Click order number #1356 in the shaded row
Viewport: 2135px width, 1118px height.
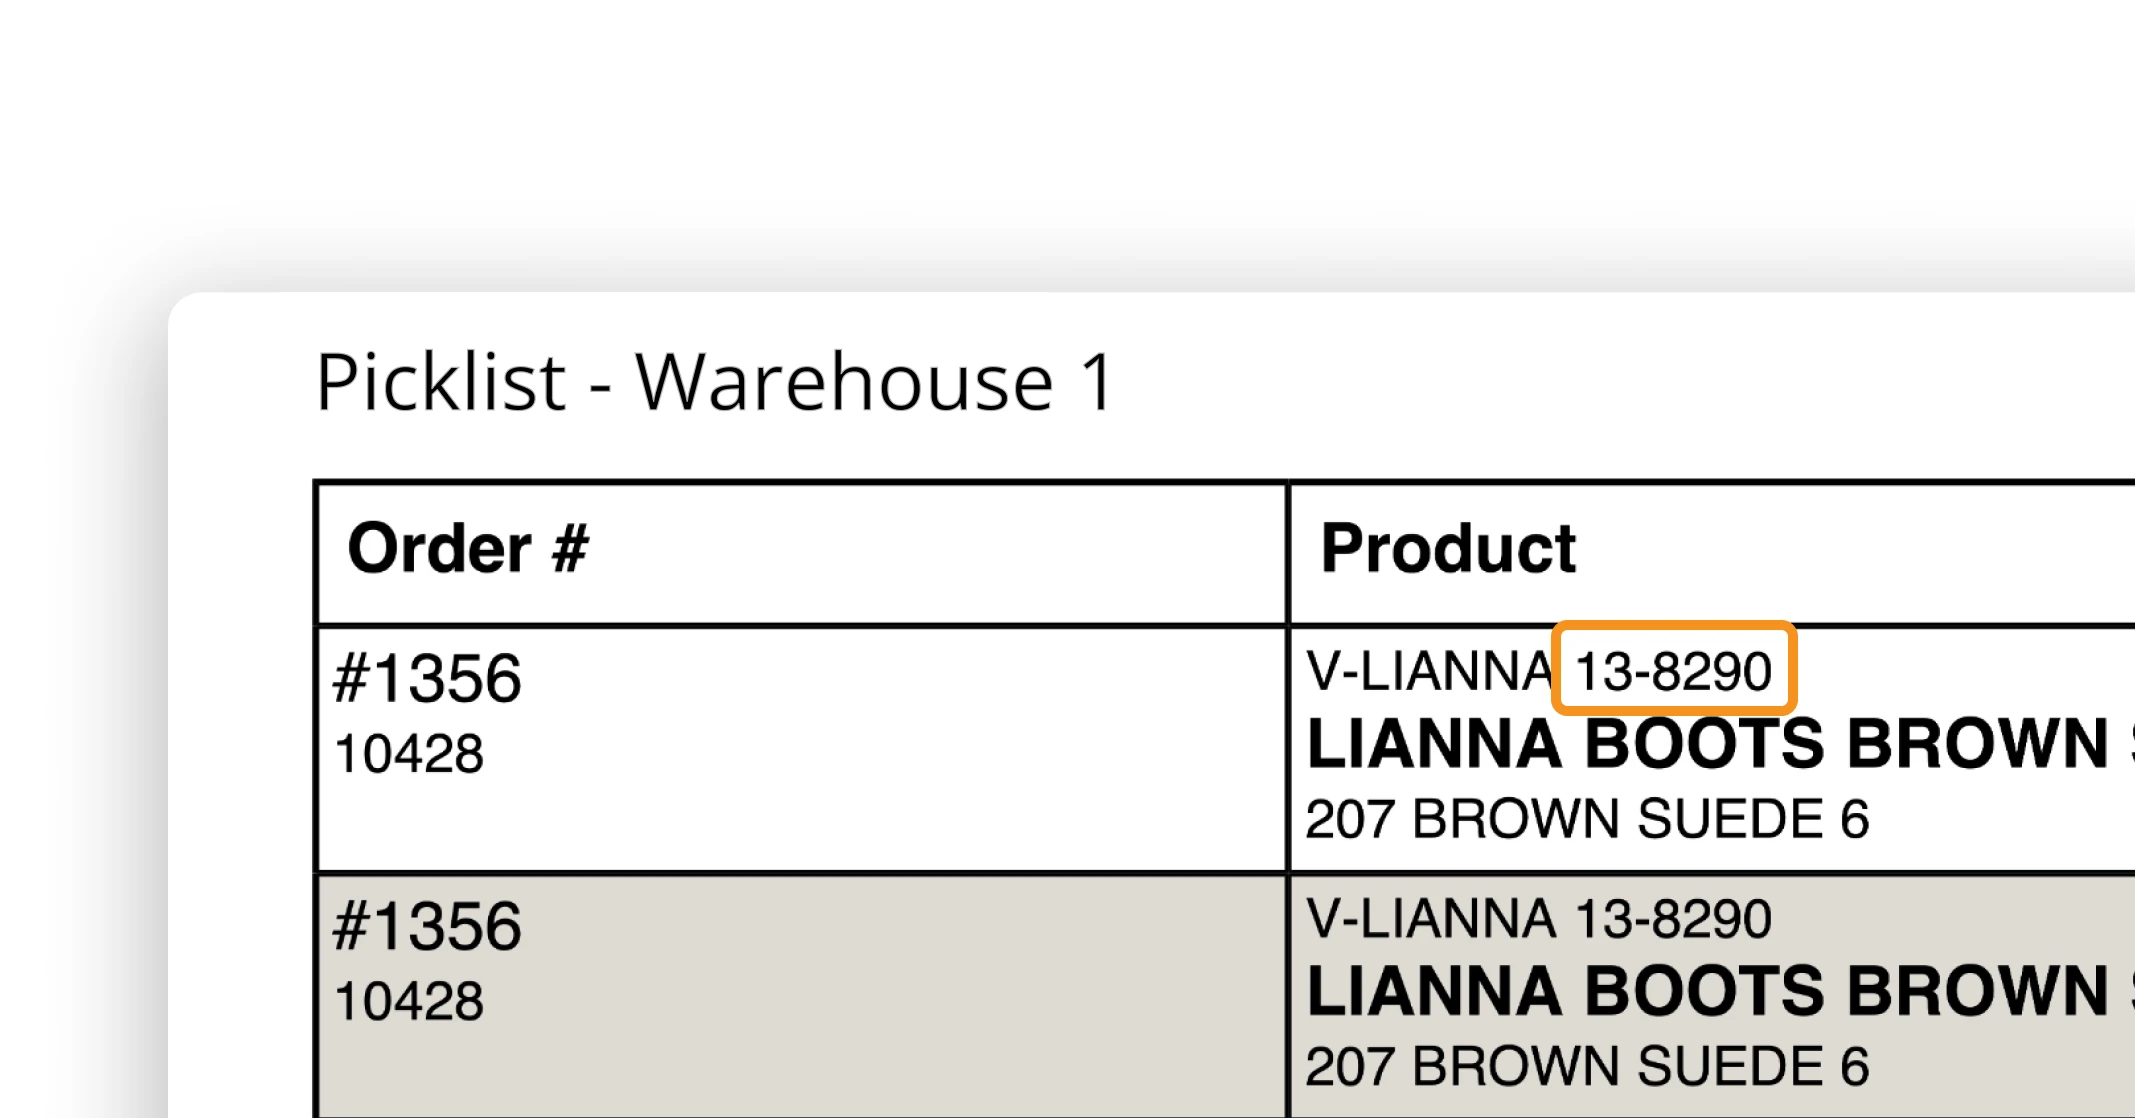coord(427,926)
